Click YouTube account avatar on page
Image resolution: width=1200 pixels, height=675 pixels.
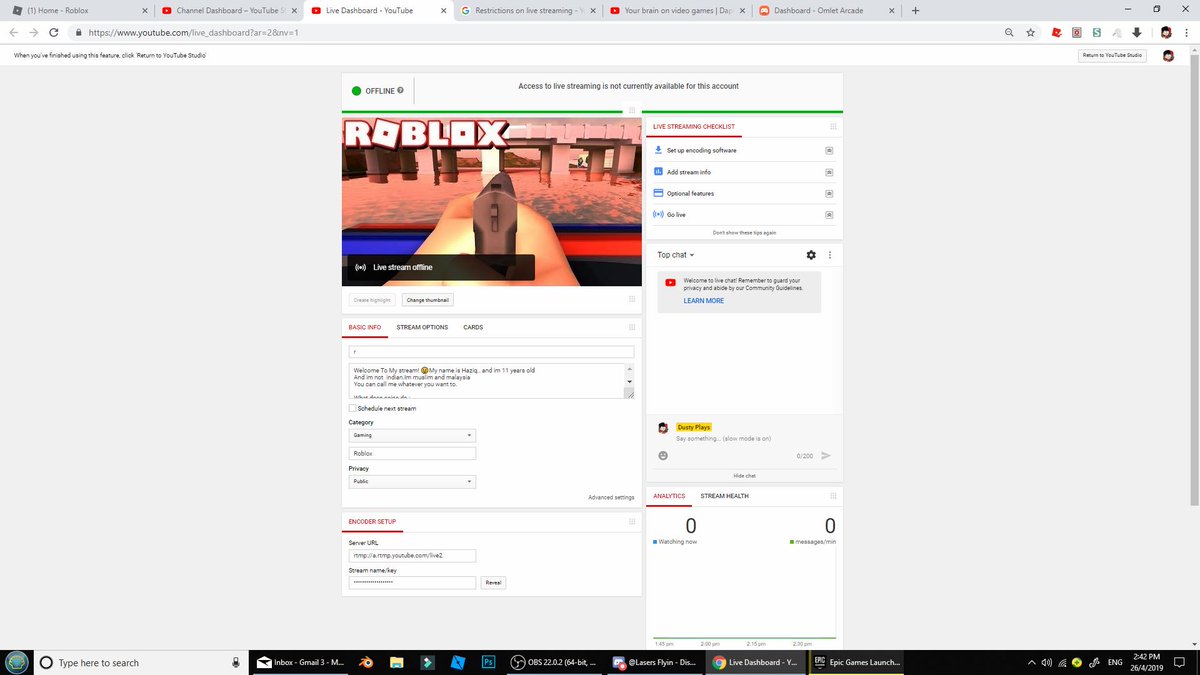(x=1168, y=56)
